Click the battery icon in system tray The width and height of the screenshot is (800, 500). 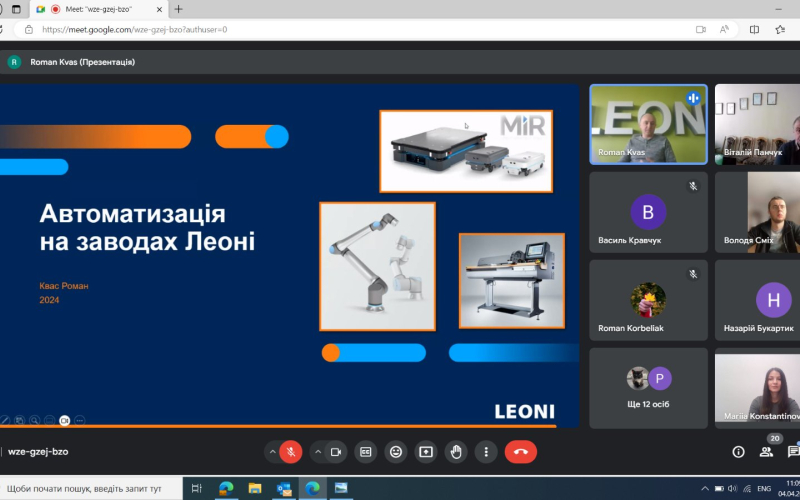[x=719, y=488]
